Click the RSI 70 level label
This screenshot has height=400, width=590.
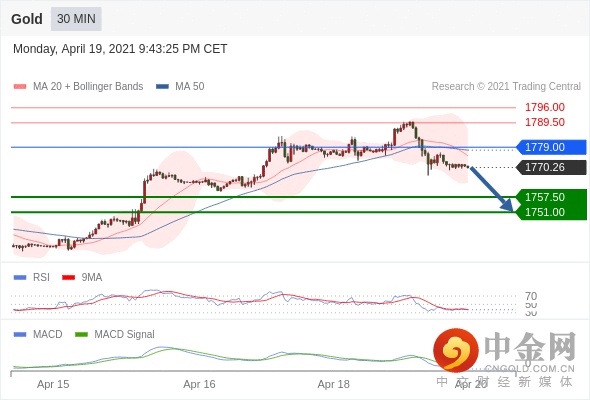tap(531, 296)
